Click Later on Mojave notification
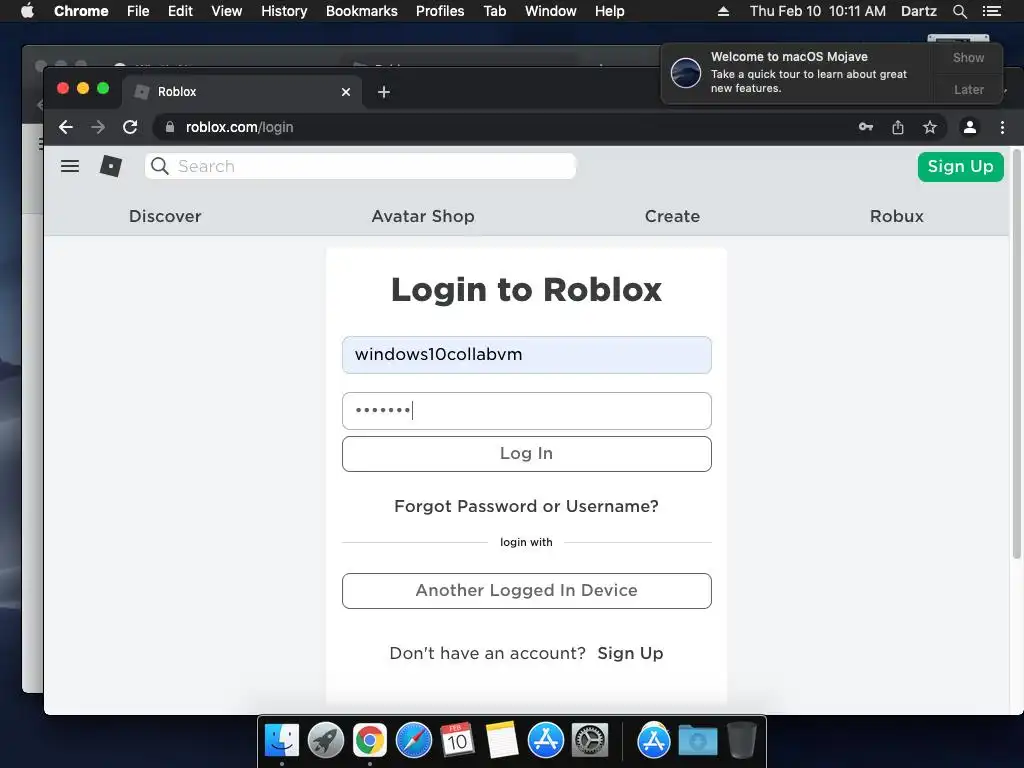1024x768 pixels. [x=968, y=89]
